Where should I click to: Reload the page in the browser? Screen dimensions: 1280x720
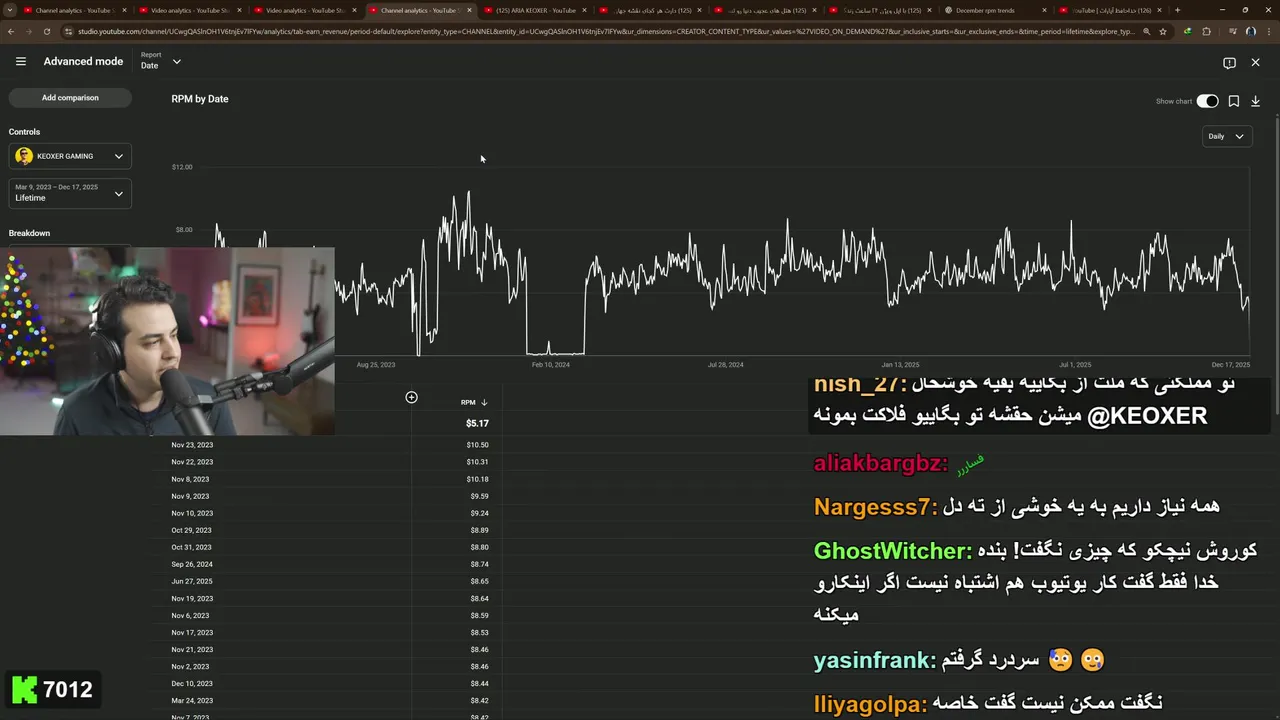pos(47,31)
